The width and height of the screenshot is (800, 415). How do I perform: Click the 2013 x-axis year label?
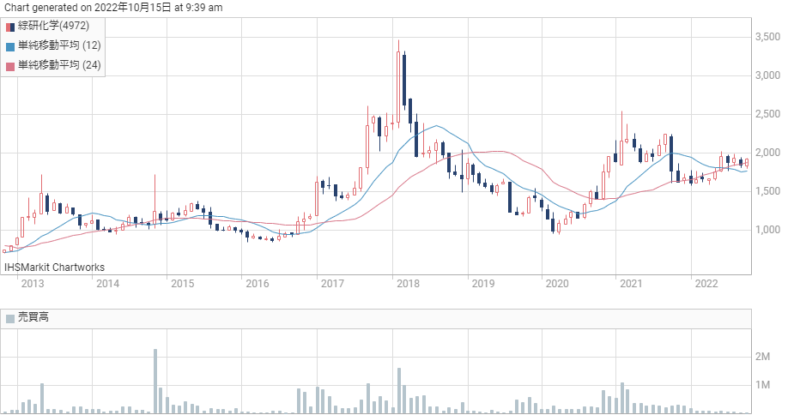[x=32, y=283]
